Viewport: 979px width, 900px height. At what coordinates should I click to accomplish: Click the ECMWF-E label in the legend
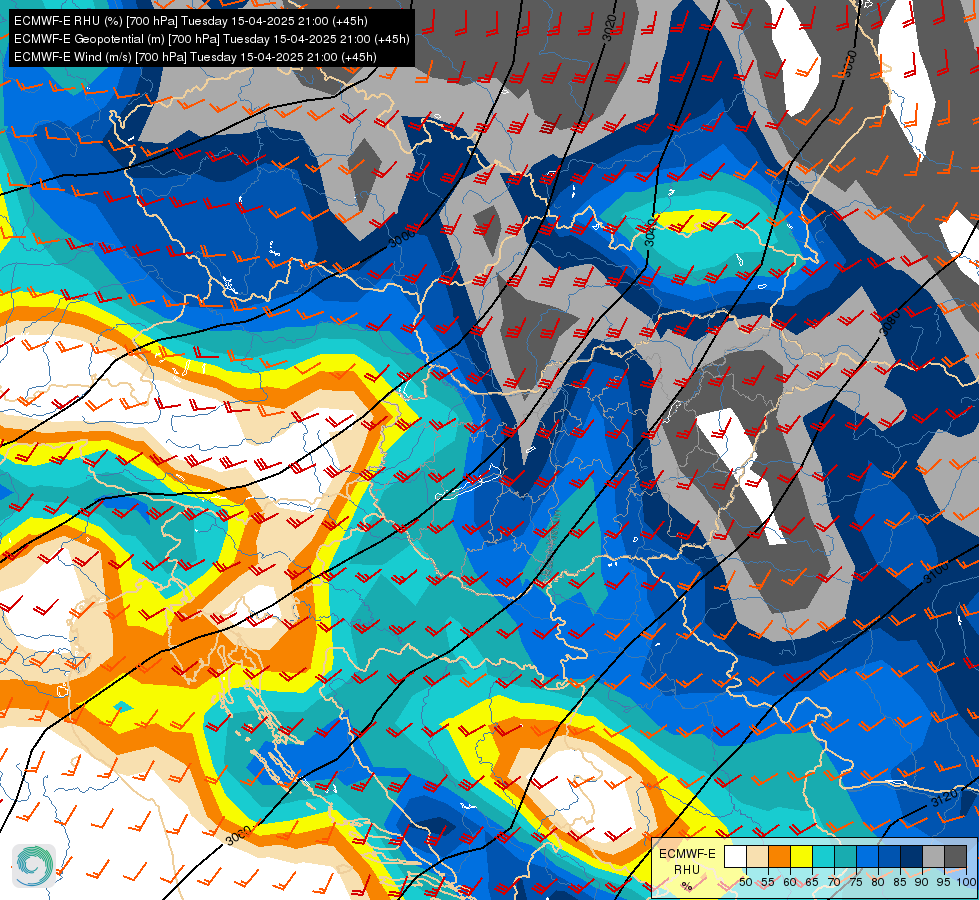(687, 854)
